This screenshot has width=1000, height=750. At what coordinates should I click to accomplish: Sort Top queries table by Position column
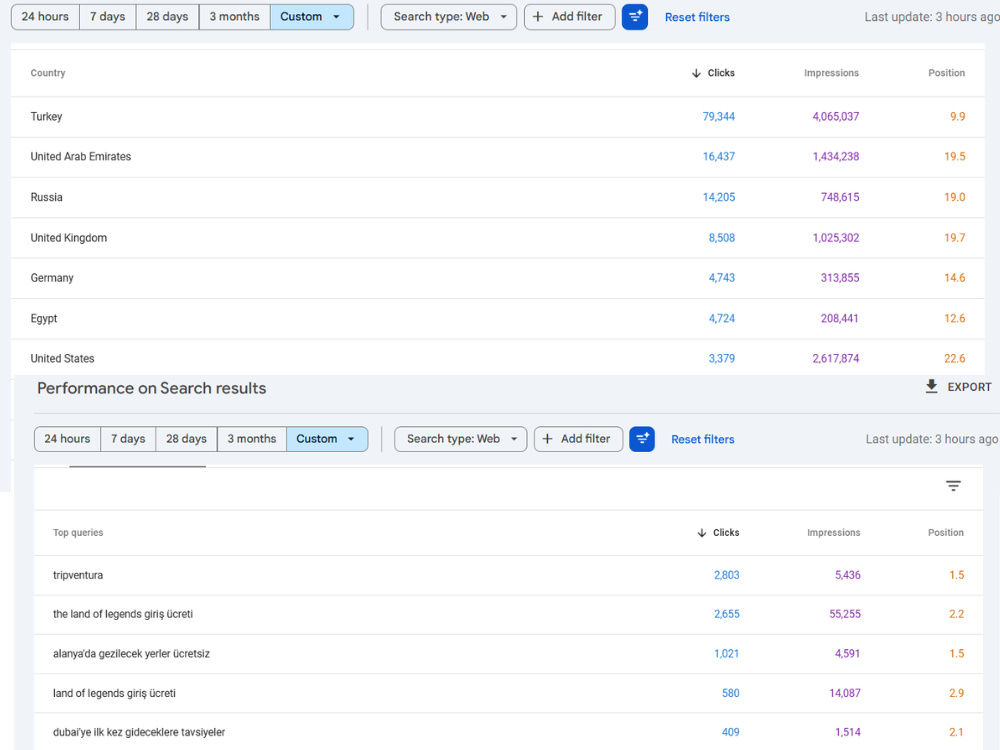point(945,533)
